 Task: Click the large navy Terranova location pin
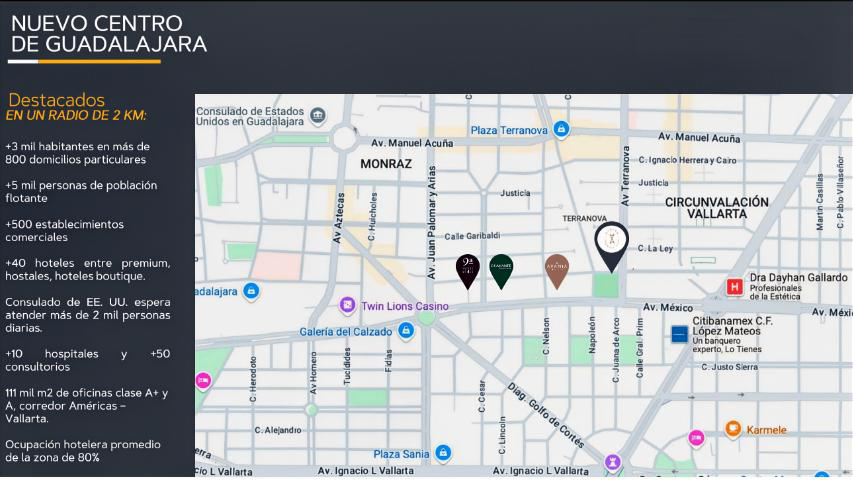pyautogui.click(x=611, y=246)
